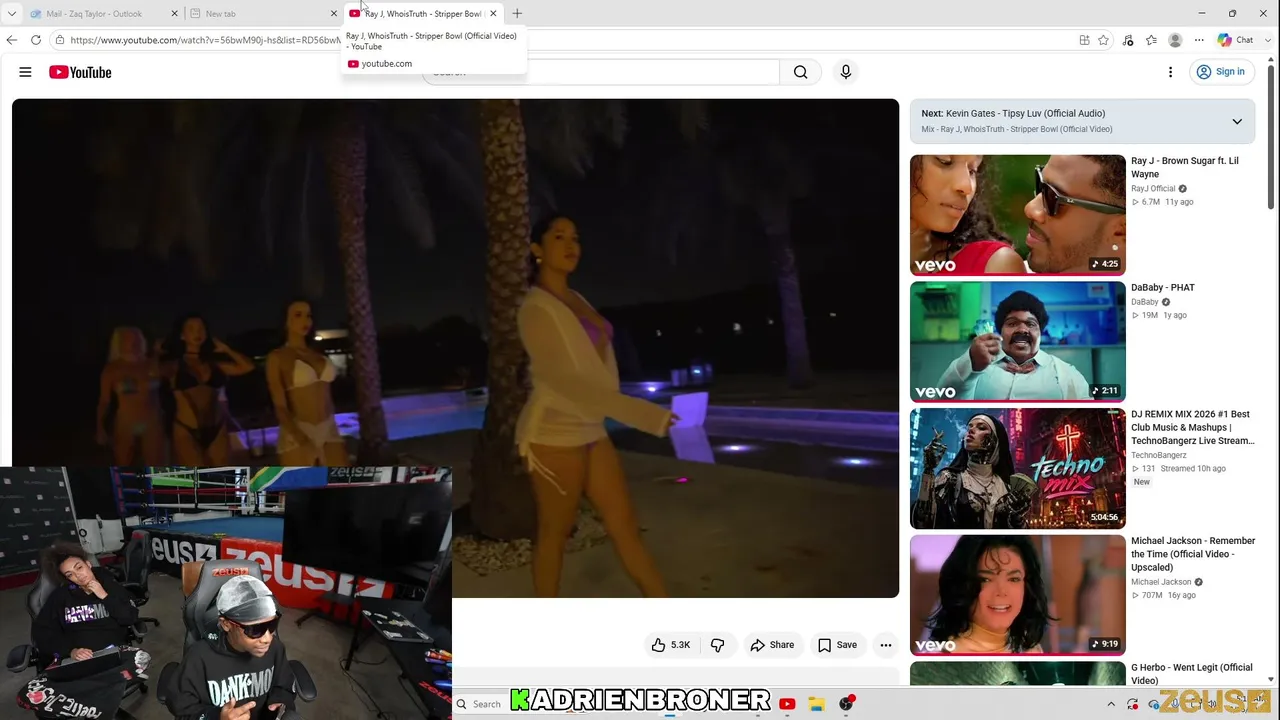The image size is (1280, 720).
Task: Open YouTube settings three-dot menu
Action: click(x=1170, y=72)
